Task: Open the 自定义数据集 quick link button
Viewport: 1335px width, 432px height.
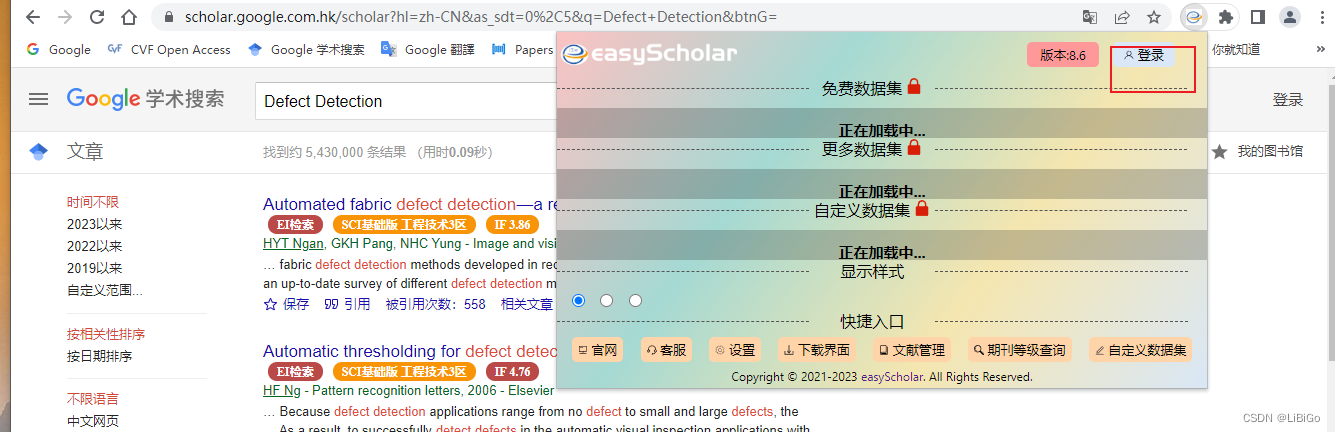Action: pyautogui.click(x=1141, y=350)
